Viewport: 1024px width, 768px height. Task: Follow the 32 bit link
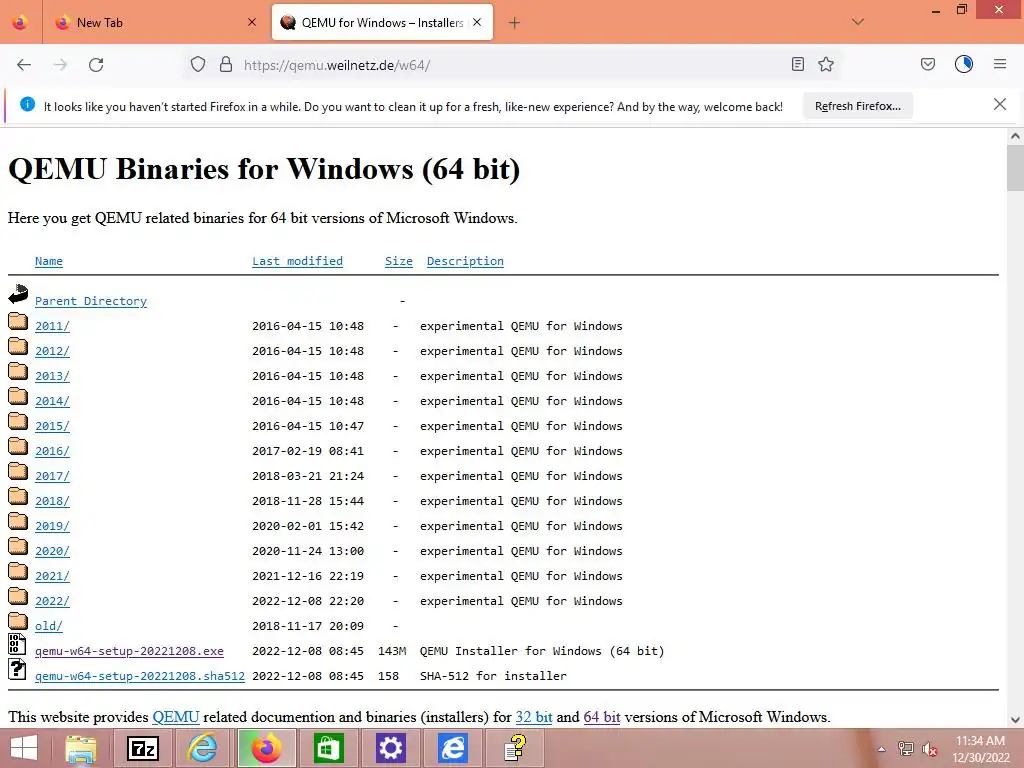(x=534, y=717)
